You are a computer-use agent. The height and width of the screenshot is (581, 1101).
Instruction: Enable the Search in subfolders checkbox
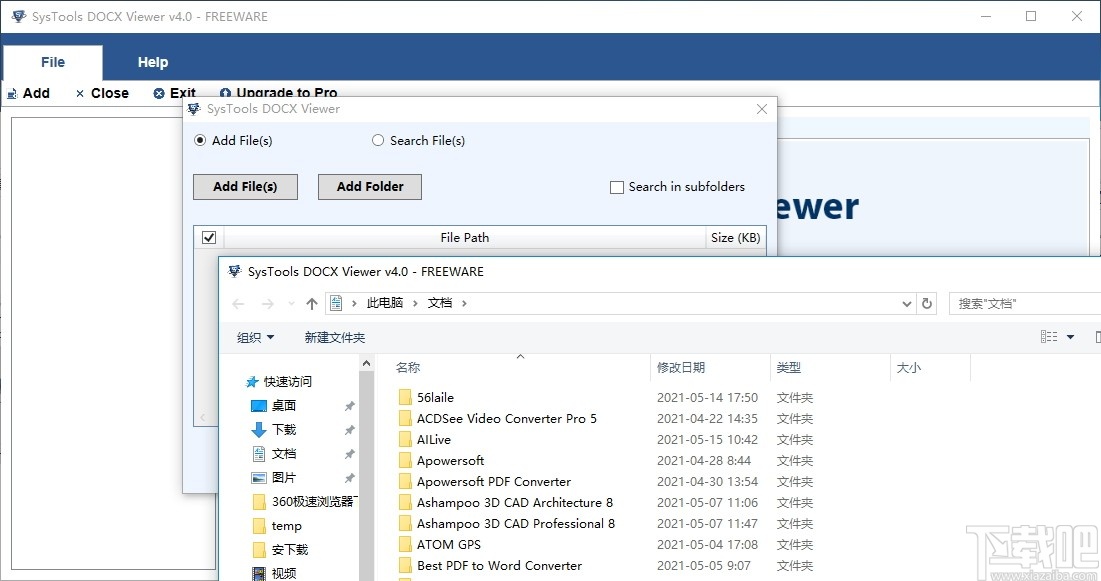click(x=616, y=187)
